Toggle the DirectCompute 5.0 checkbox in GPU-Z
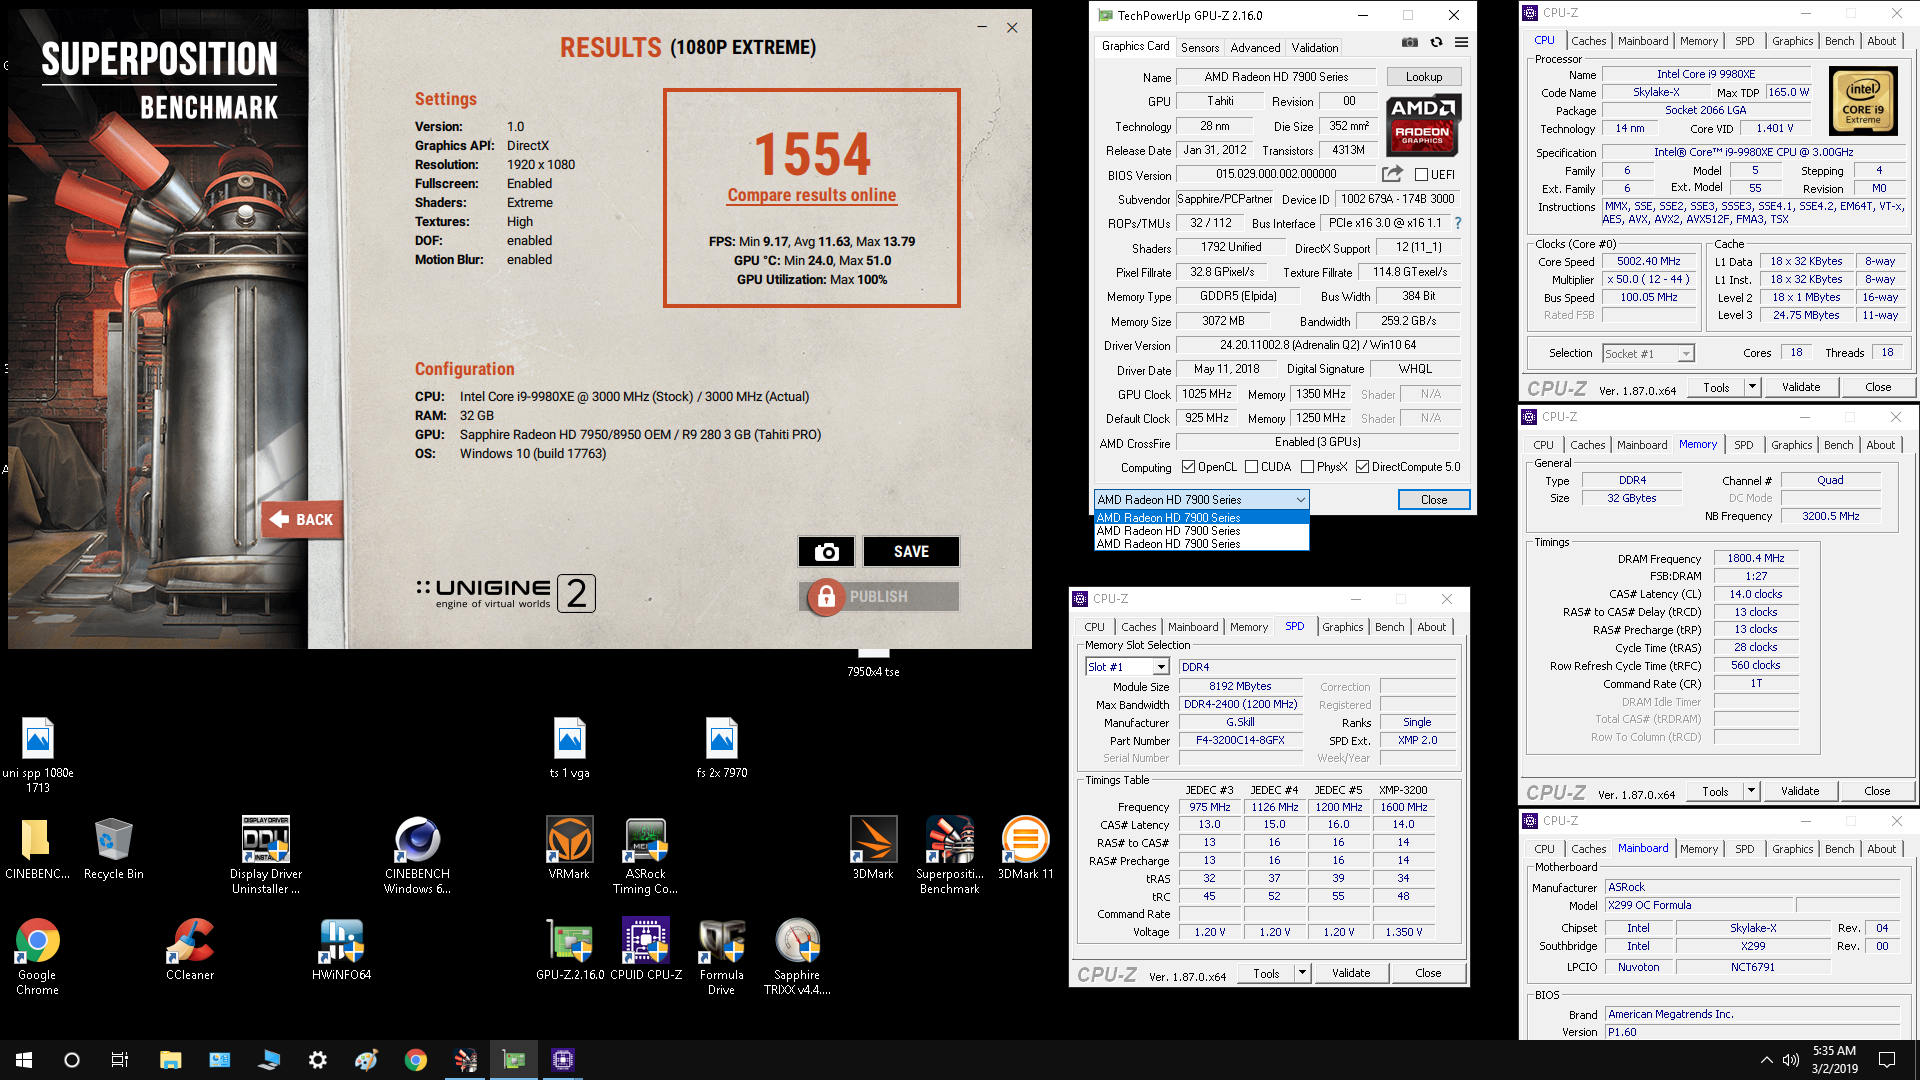 [x=1362, y=467]
